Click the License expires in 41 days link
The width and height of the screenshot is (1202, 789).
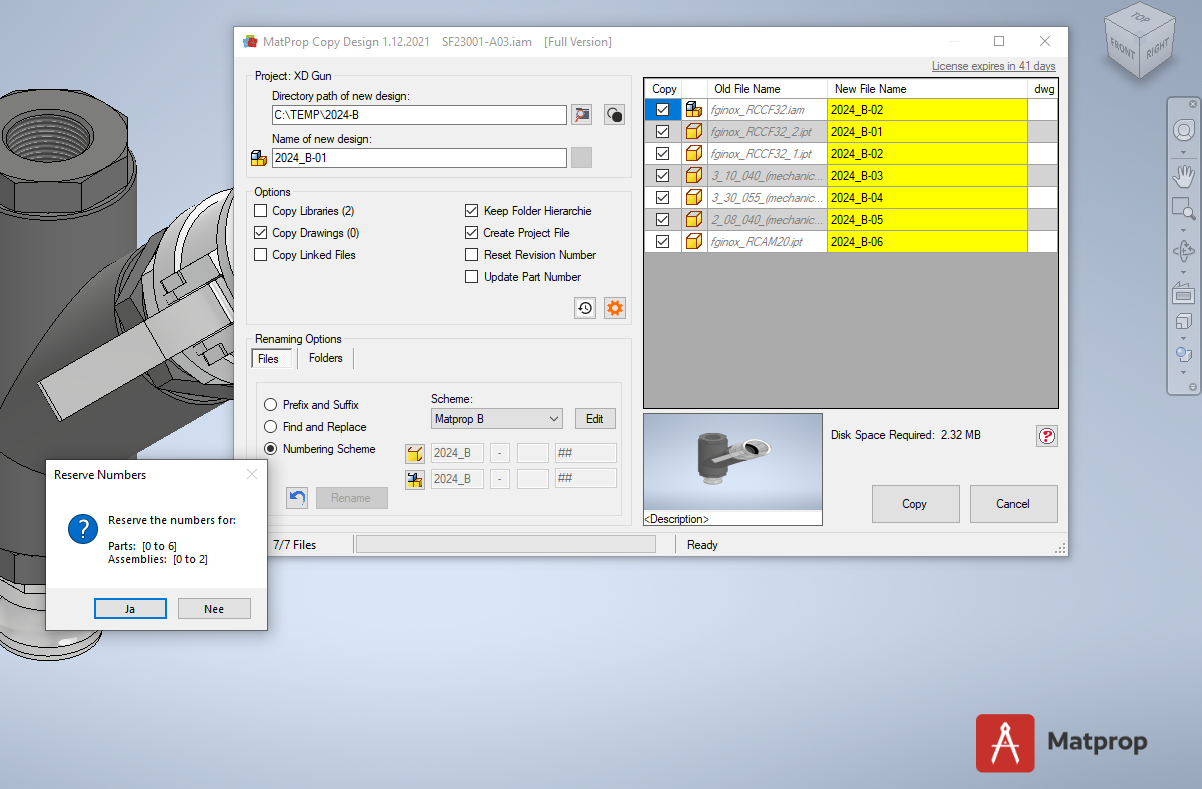coord(993,65)
